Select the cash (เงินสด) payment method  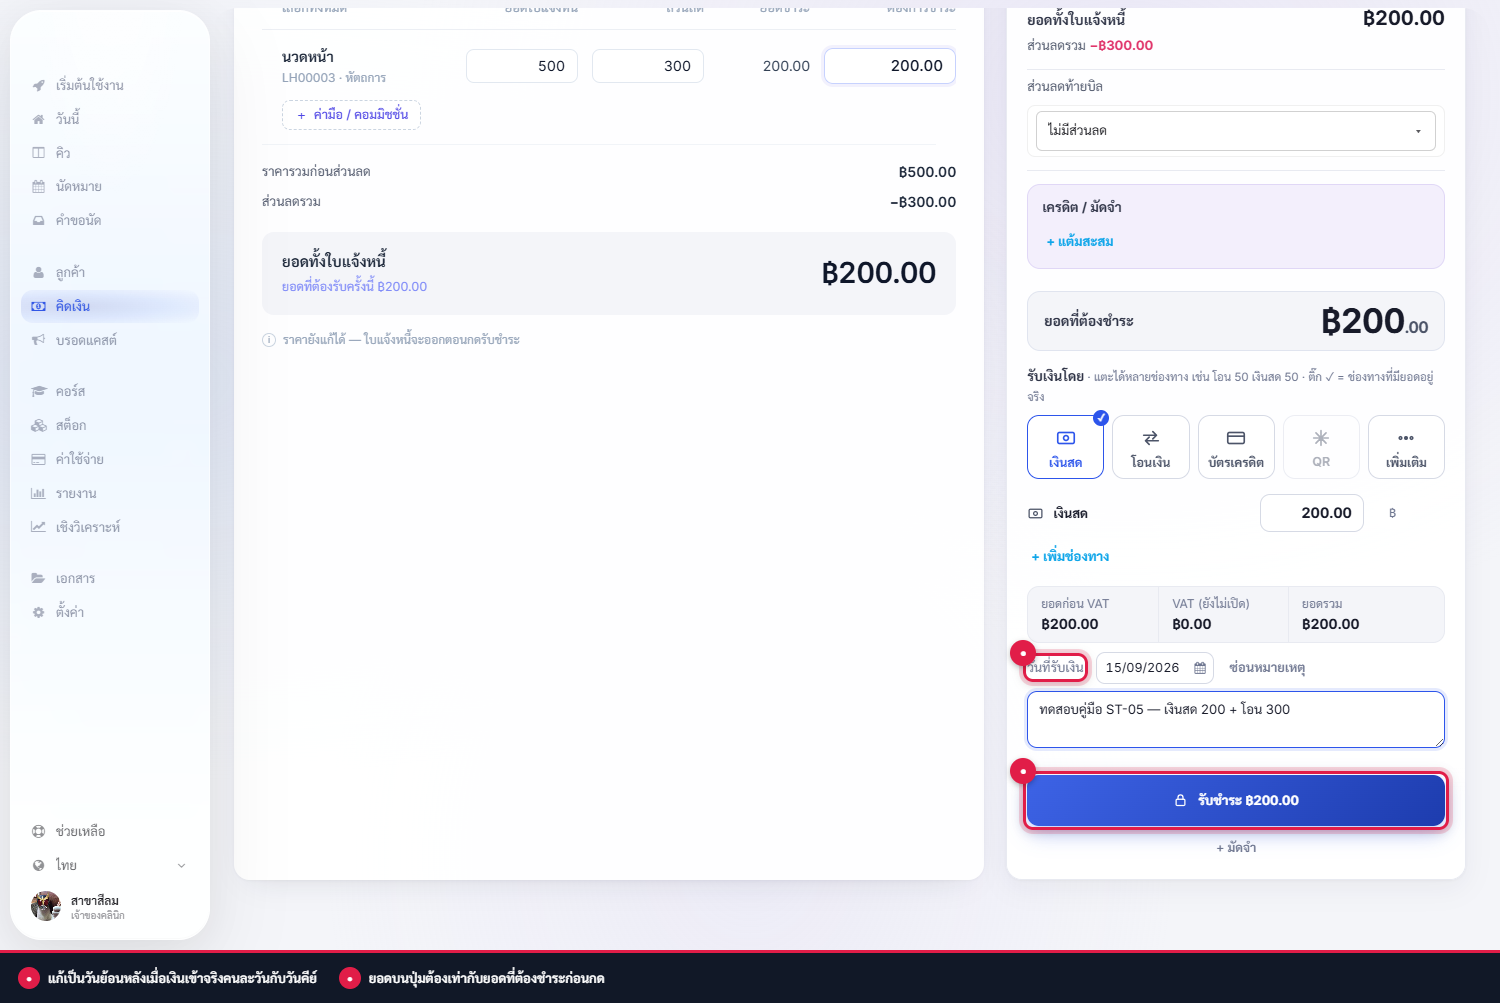[1065, 447]
